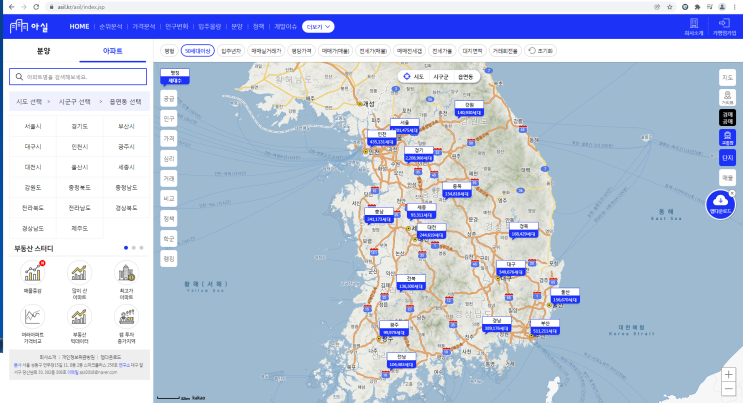The height and width of the screenshot is (403, 743).
Task: Switch to the 분양 tab in sidebar
Action: [44, 51]
